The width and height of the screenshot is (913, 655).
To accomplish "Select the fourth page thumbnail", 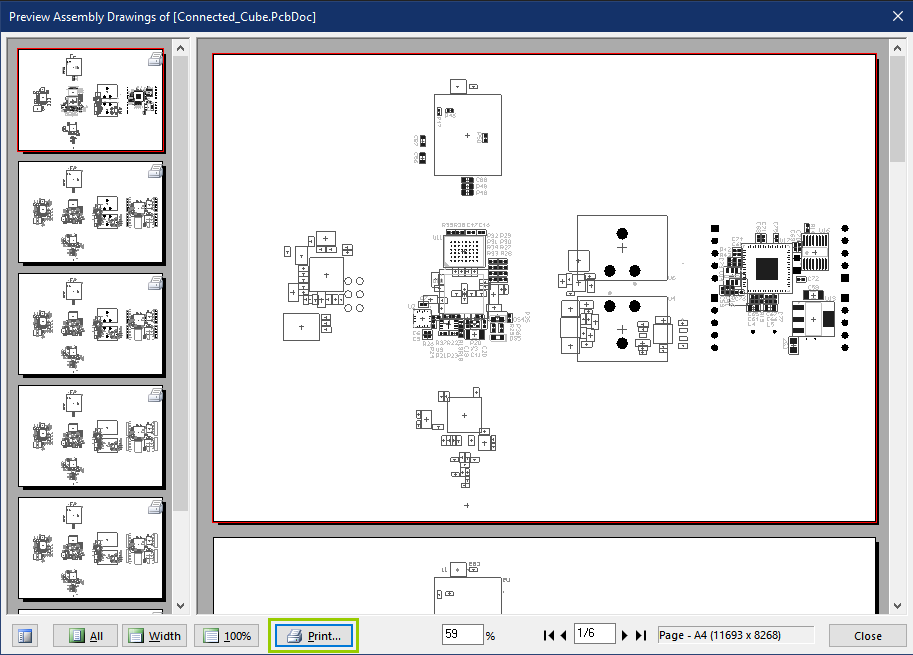I will (x=91, y=436).
